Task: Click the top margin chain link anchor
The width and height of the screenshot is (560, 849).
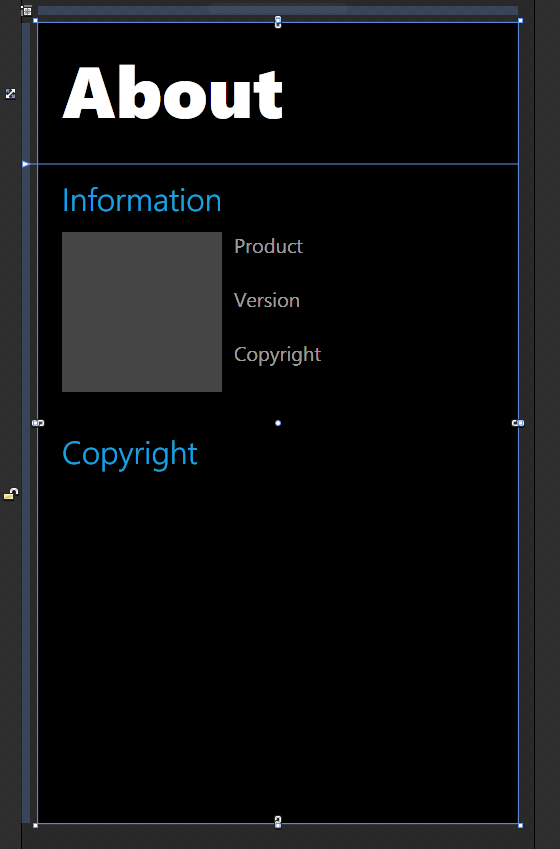Action: pyautogui.click(x=278, y=22)
